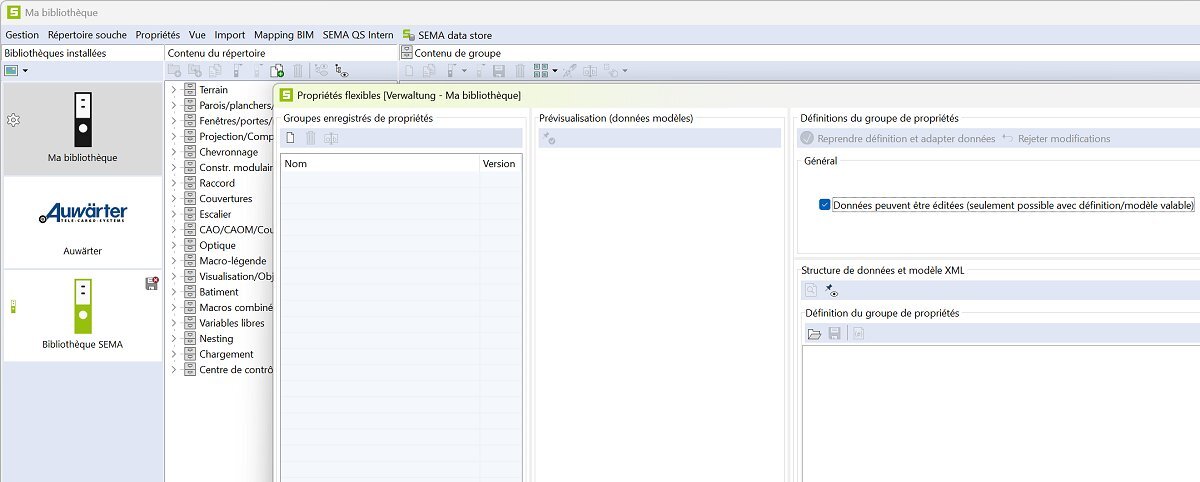Create a new property group with the blank page icon
Viewport: 1200px width, 482px height.
pos(291,138)
